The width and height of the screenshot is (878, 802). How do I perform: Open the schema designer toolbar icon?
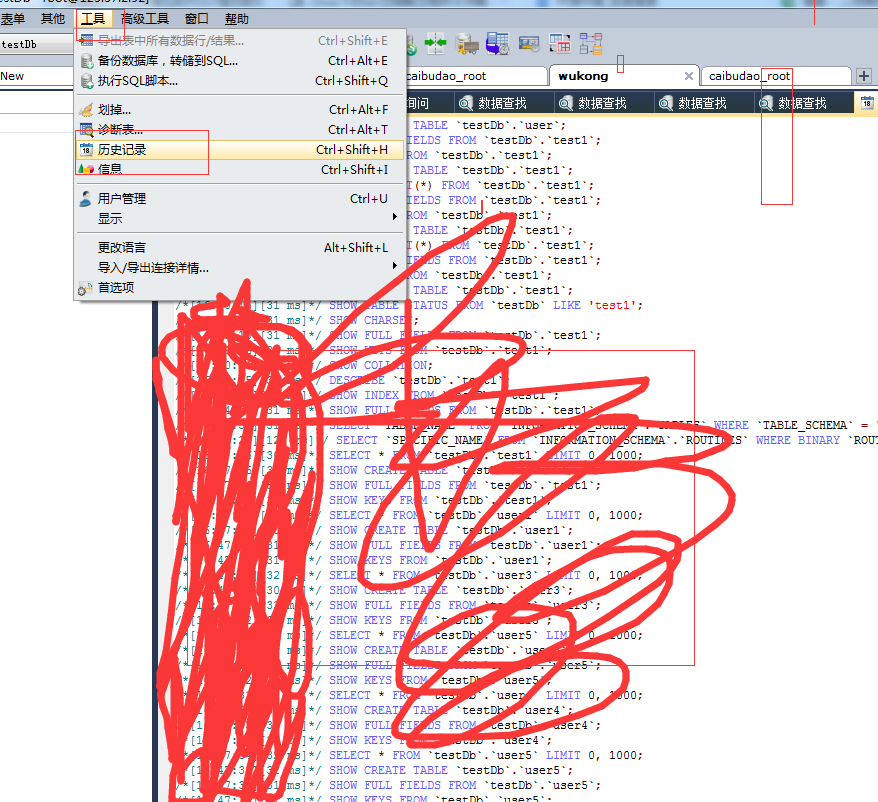click(x=591, y=44)
